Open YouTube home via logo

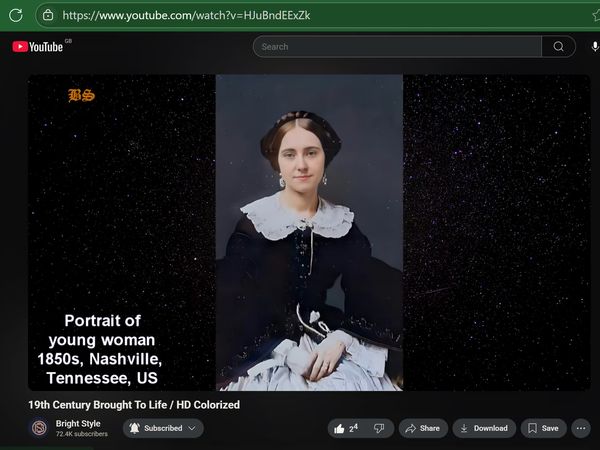(38, 47)
